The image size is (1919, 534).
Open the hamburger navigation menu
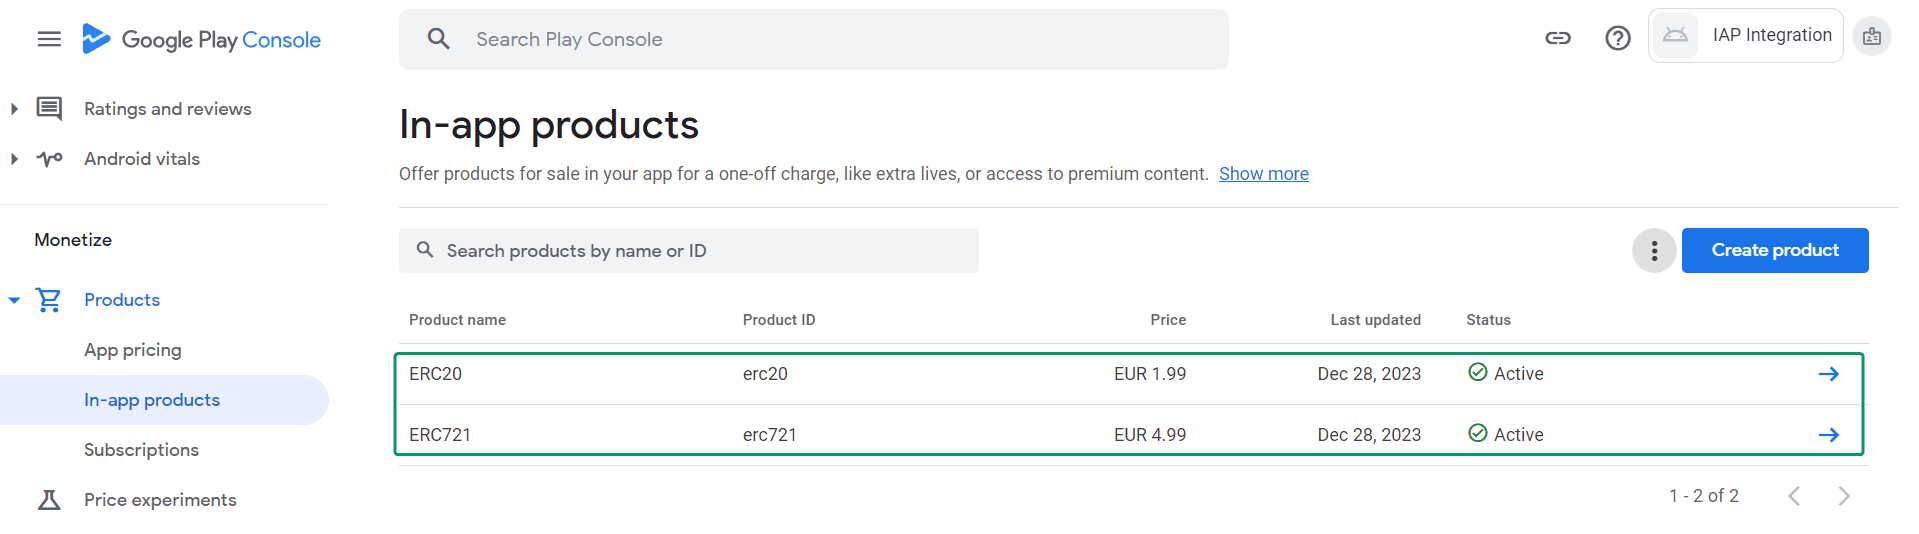[49, 39]
